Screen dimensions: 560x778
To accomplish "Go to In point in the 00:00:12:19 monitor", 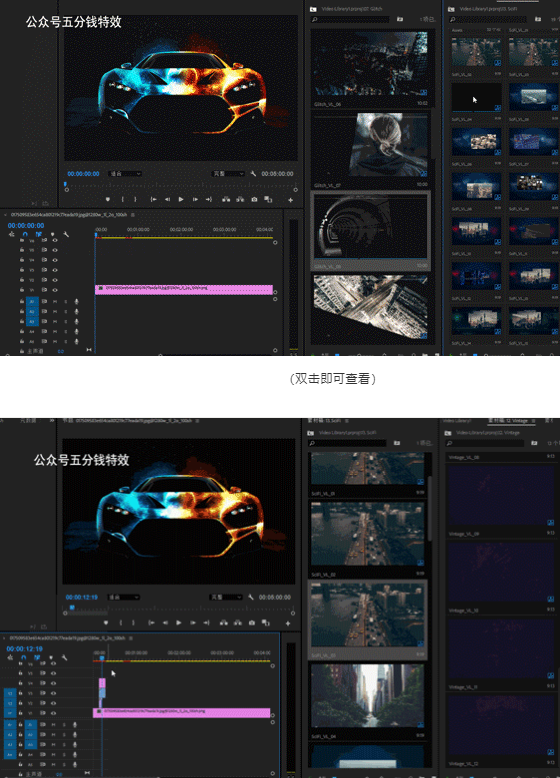I will (x=152, y=623).
